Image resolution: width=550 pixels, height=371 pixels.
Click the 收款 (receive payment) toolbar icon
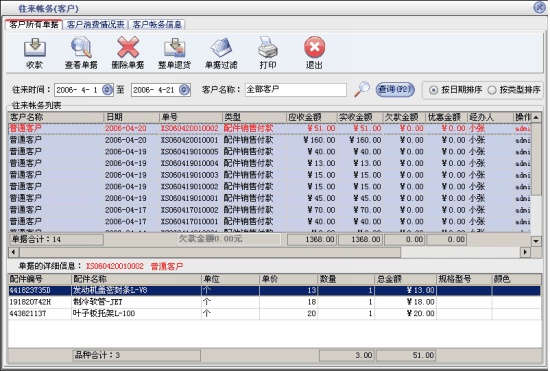click(34, 48)
